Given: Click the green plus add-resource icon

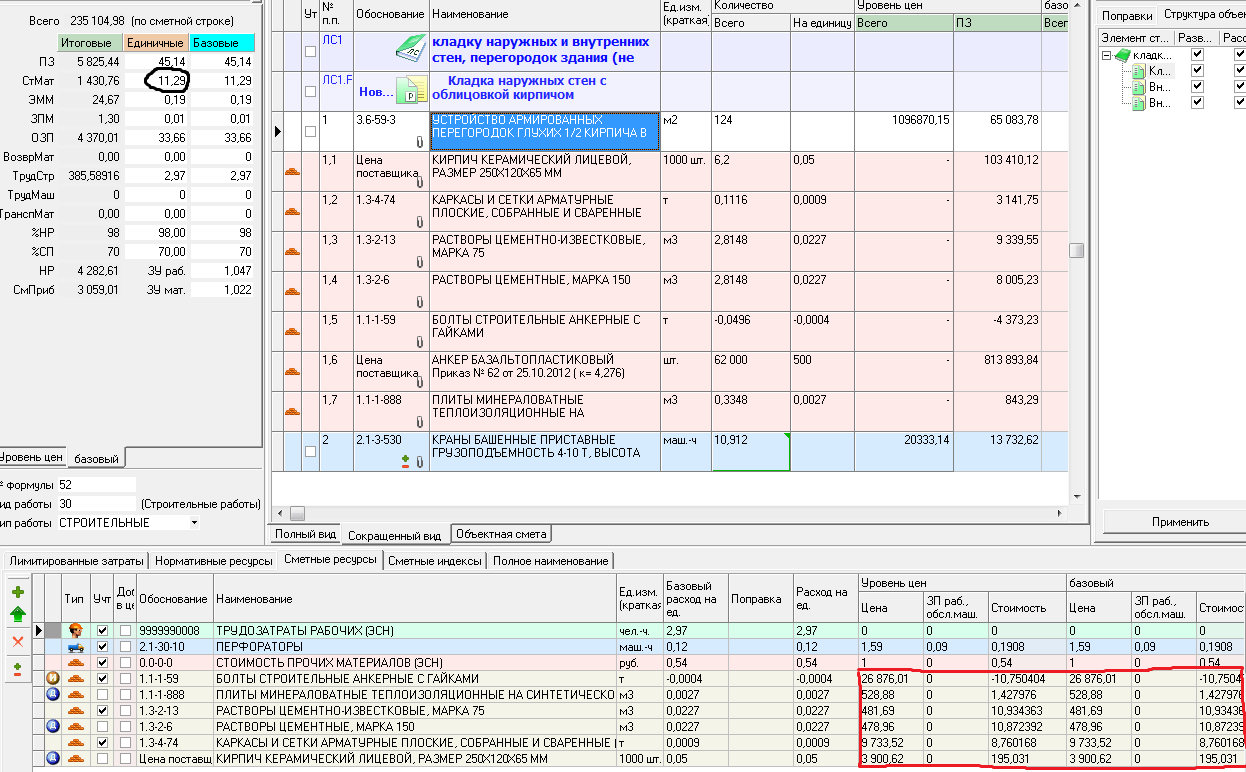Looking at the screenshot, I should (17, 591).
